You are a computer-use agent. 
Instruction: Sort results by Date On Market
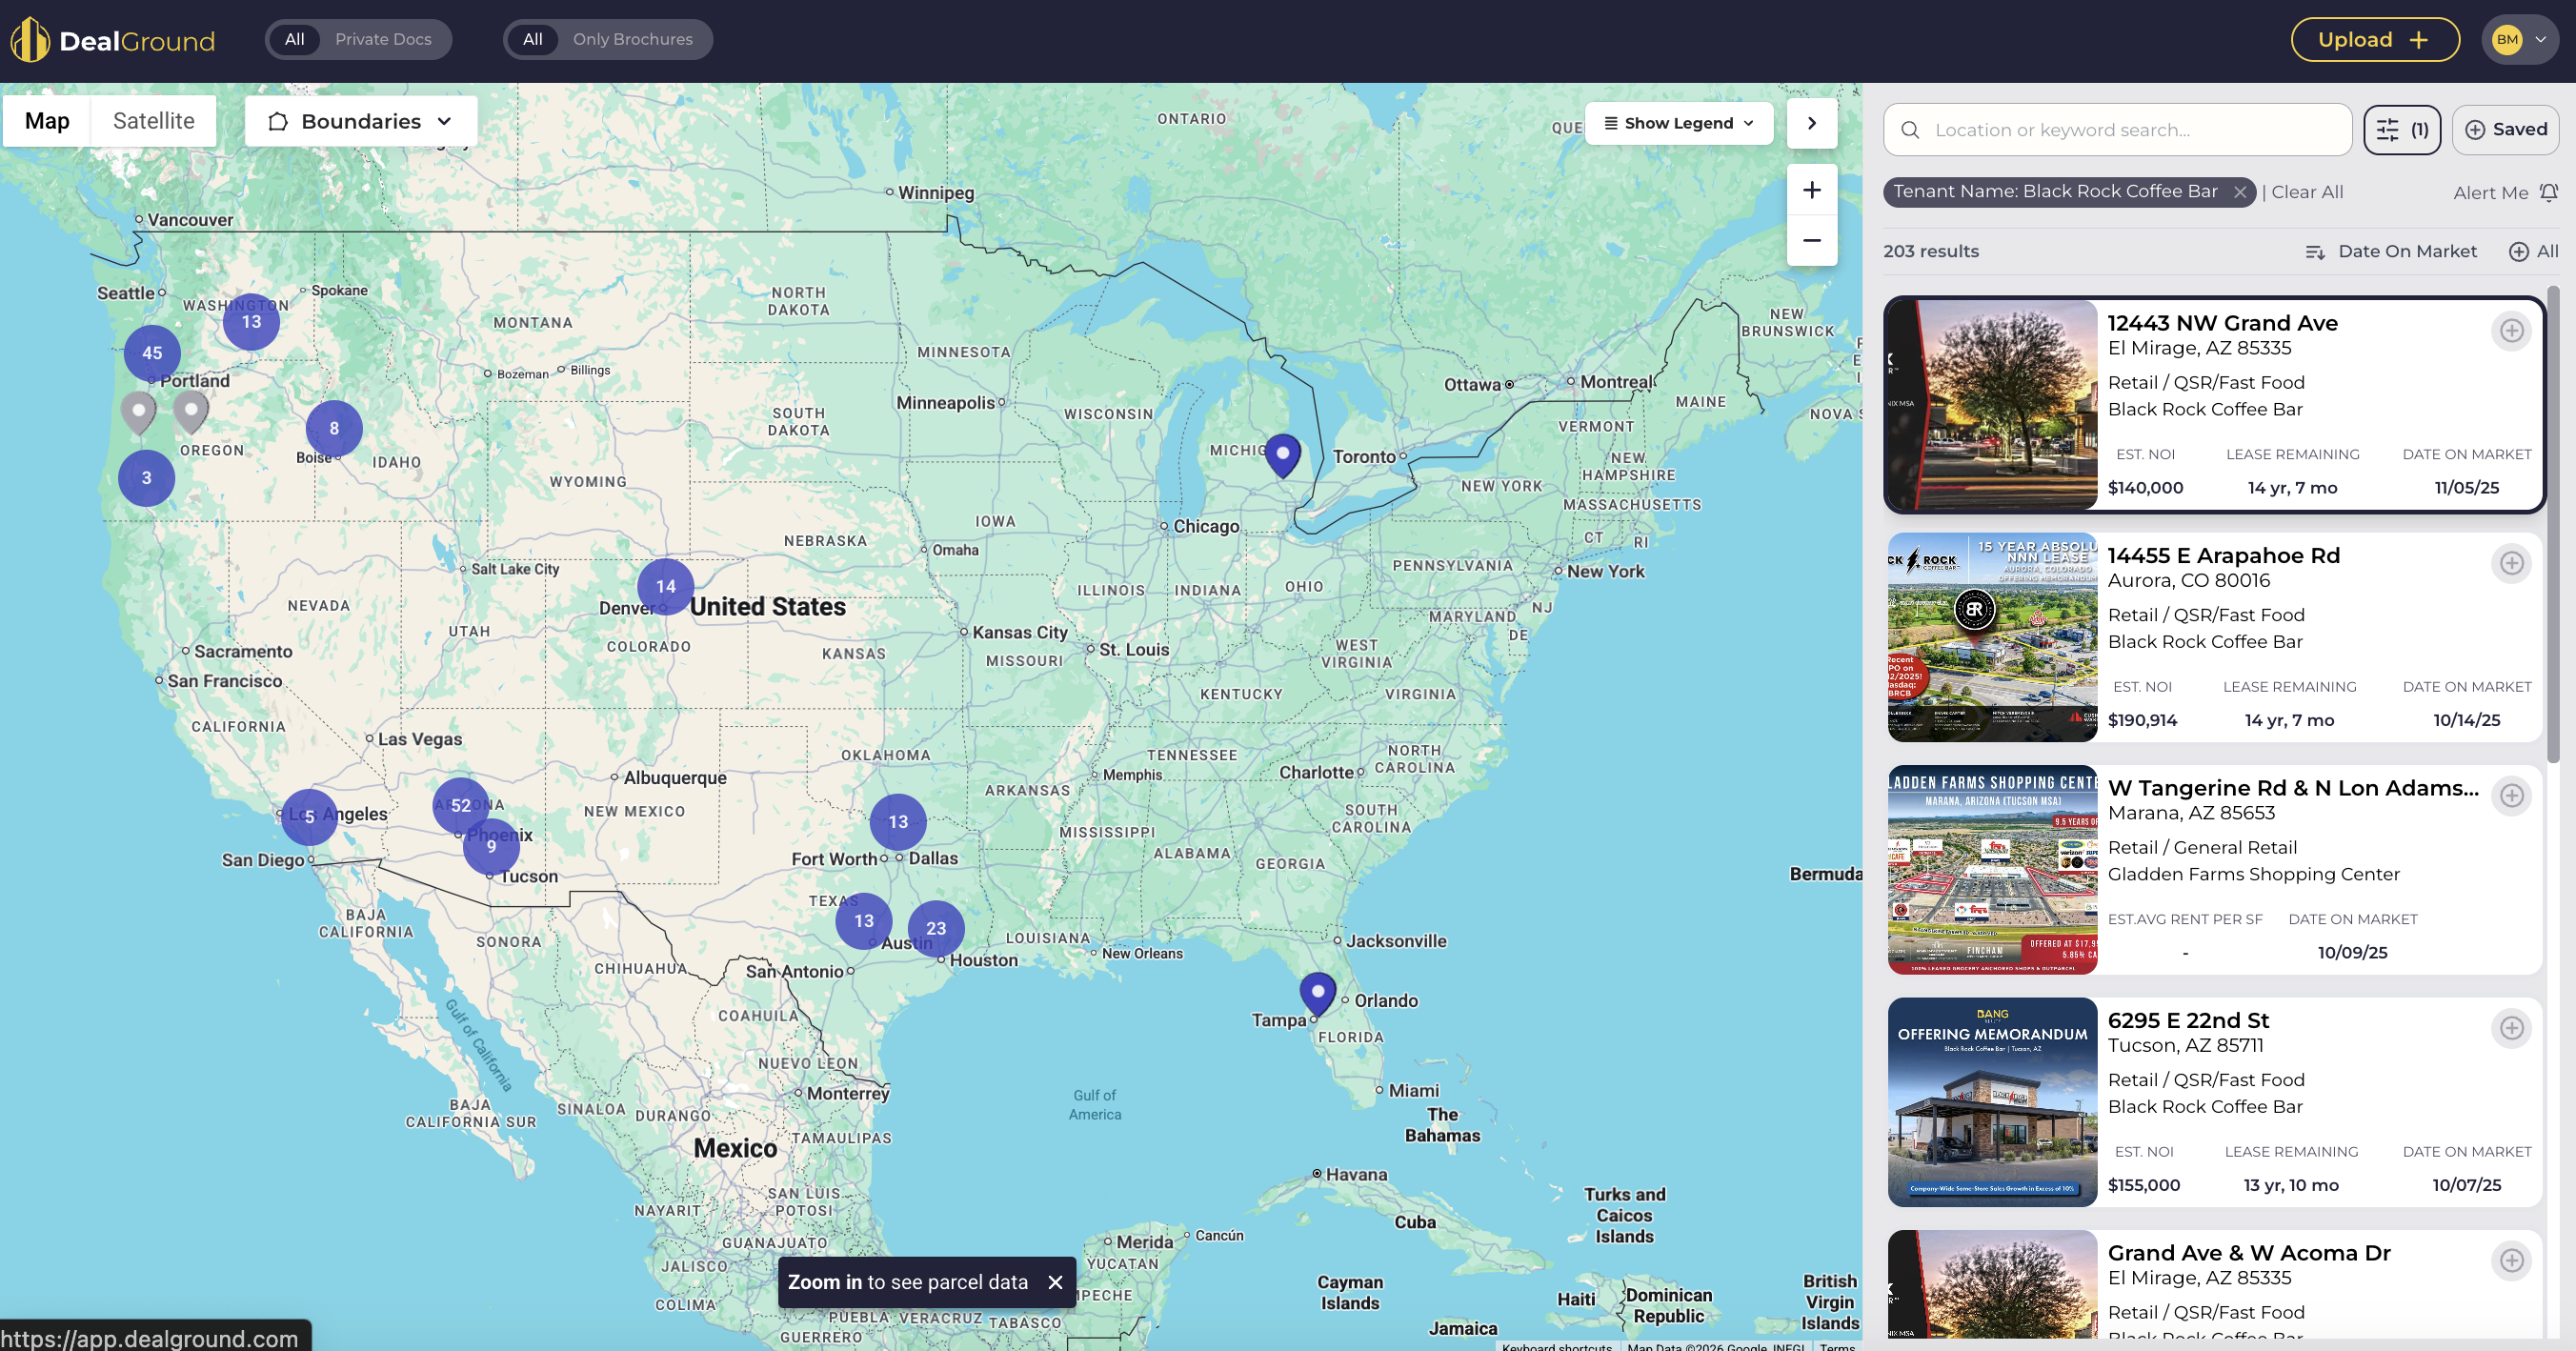[2391, 251]
